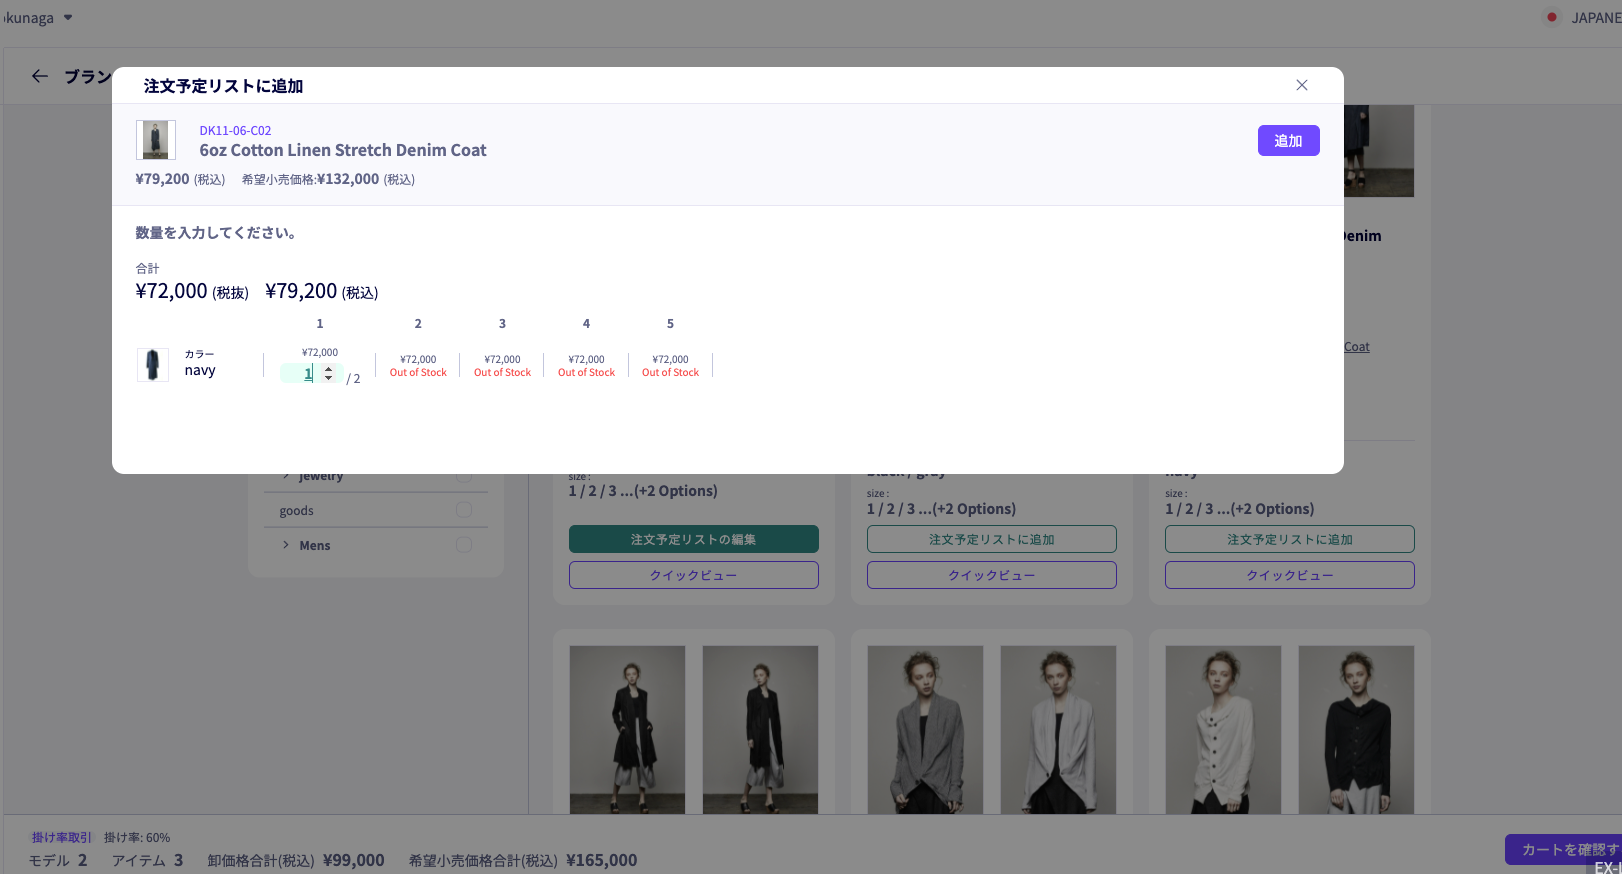Go back using the left arrow icon
Viewport: 1622px width, 874px height.
tap(40, 76)
